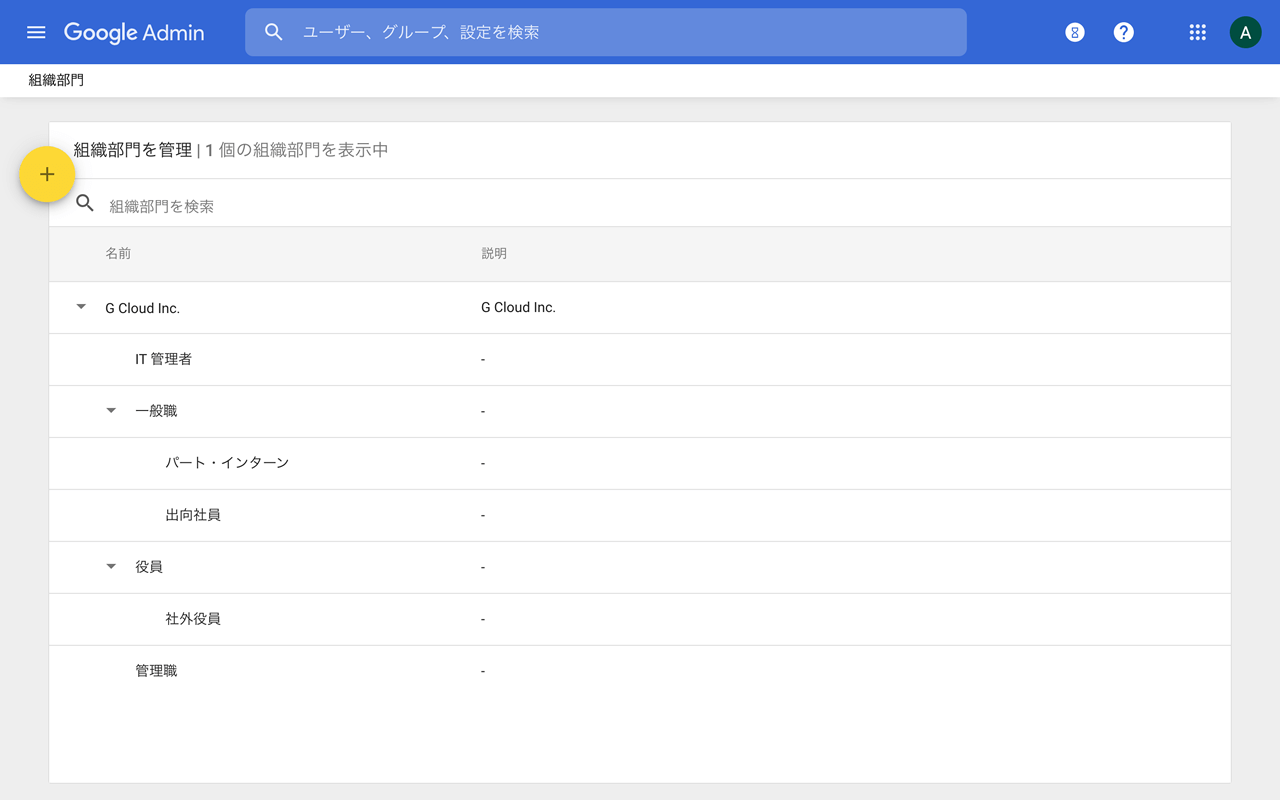Image resolution: width=1280 pixels, height=800 pixels.
Task: Click the yellow plus add button
Action: 47,174
